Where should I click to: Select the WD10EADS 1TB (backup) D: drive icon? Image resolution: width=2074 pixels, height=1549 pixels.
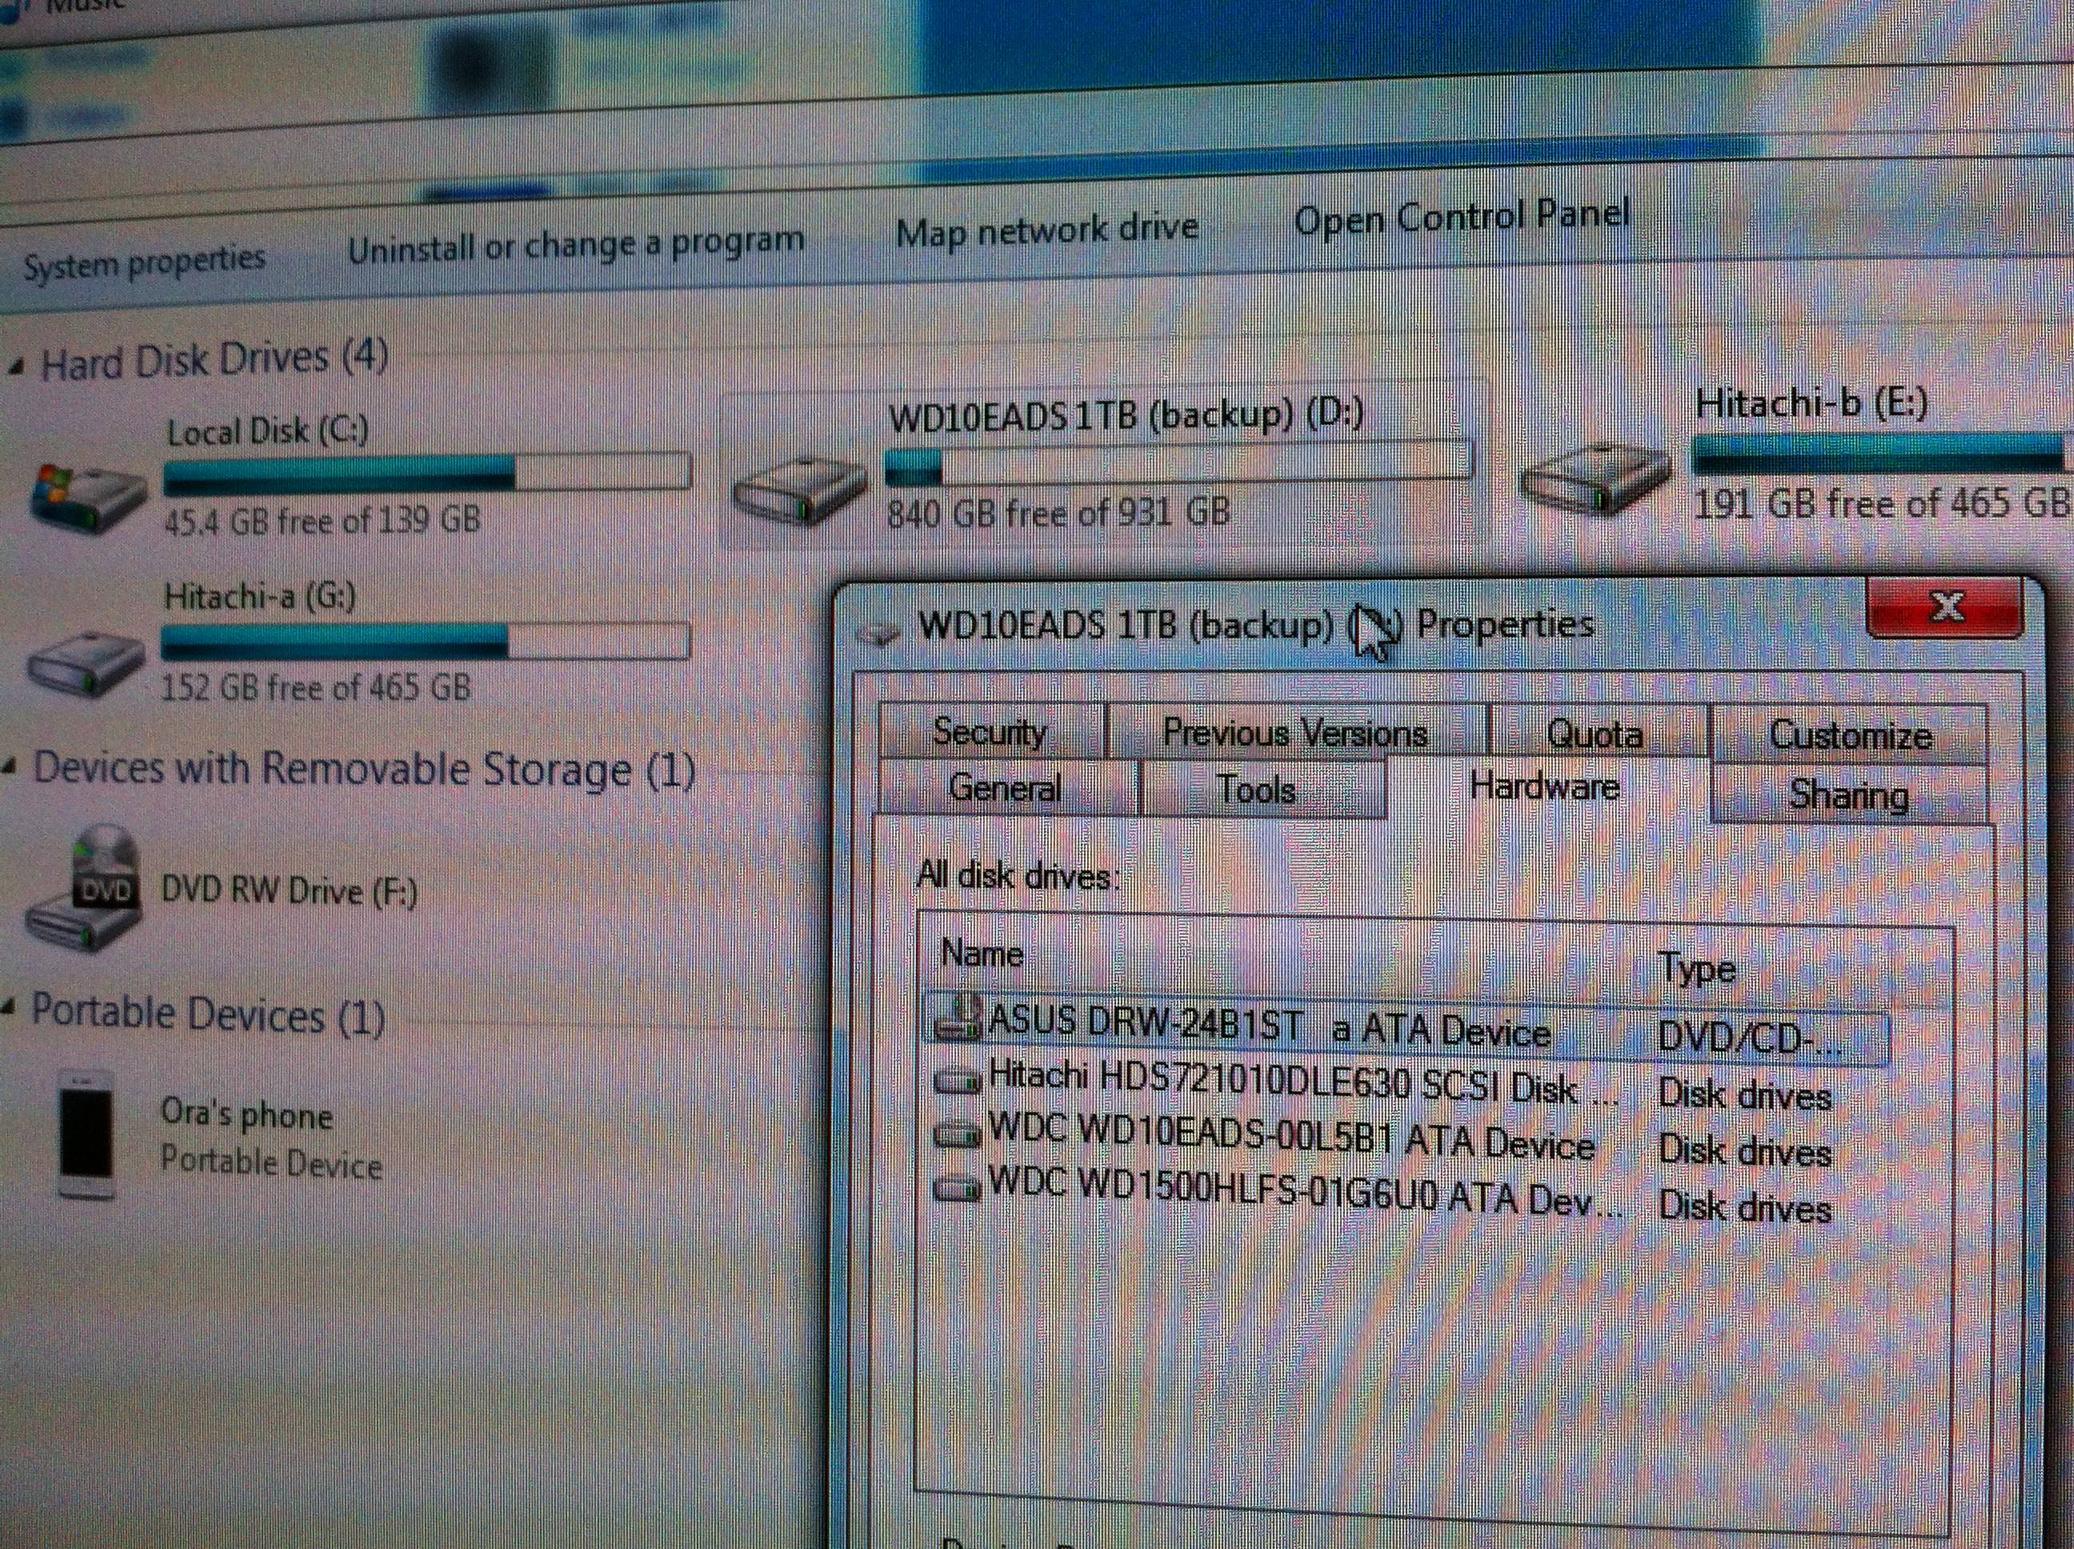pos(798,489)
